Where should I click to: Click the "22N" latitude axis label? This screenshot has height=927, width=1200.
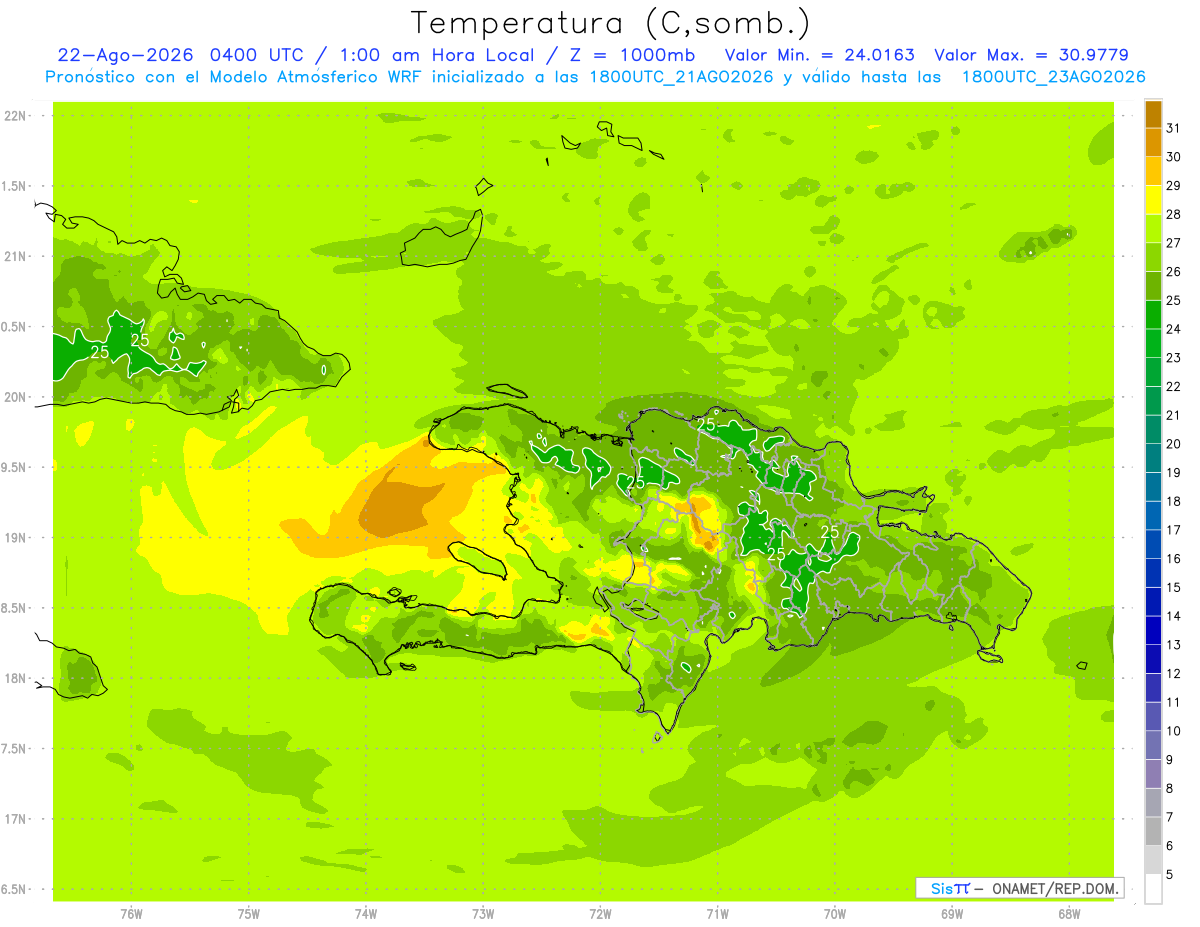17,116
